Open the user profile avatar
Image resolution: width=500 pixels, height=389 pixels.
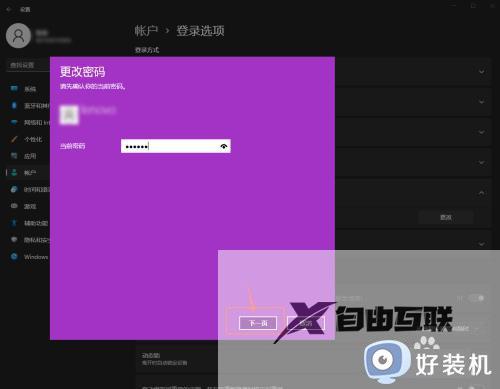18,35
